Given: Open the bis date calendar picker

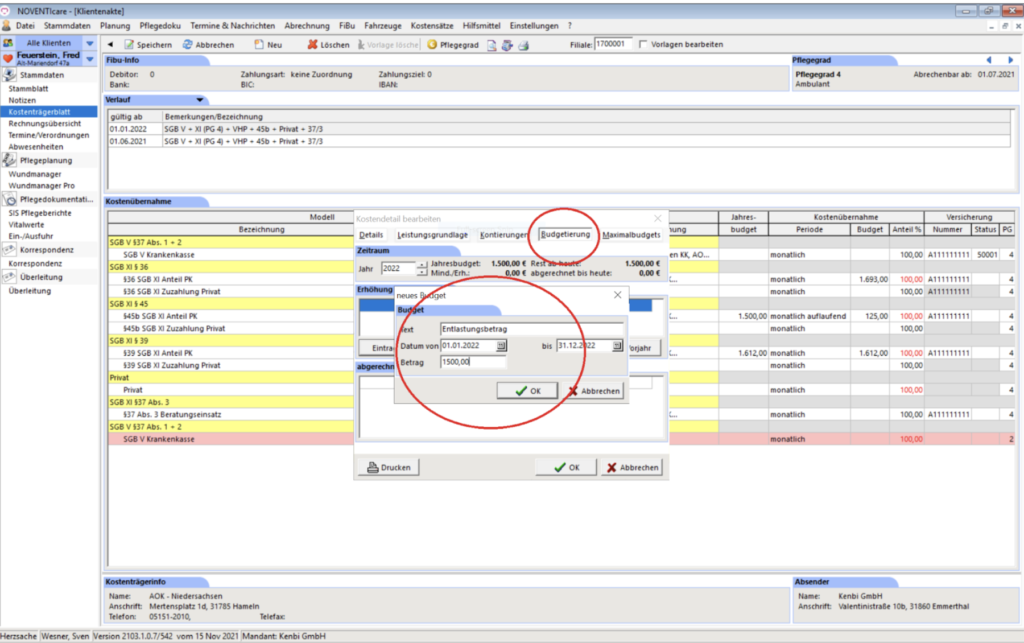Looking at the screenshot, I should click(617, 345).
